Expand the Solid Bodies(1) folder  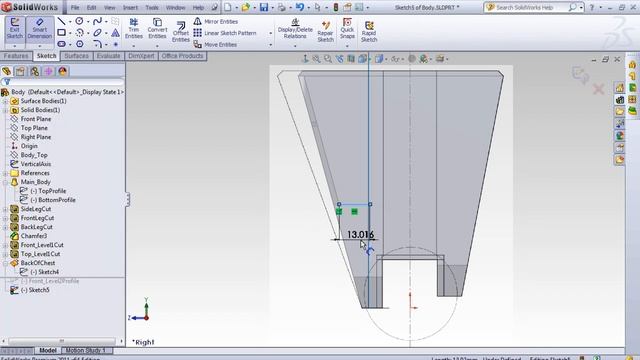(x=5, y=110)
